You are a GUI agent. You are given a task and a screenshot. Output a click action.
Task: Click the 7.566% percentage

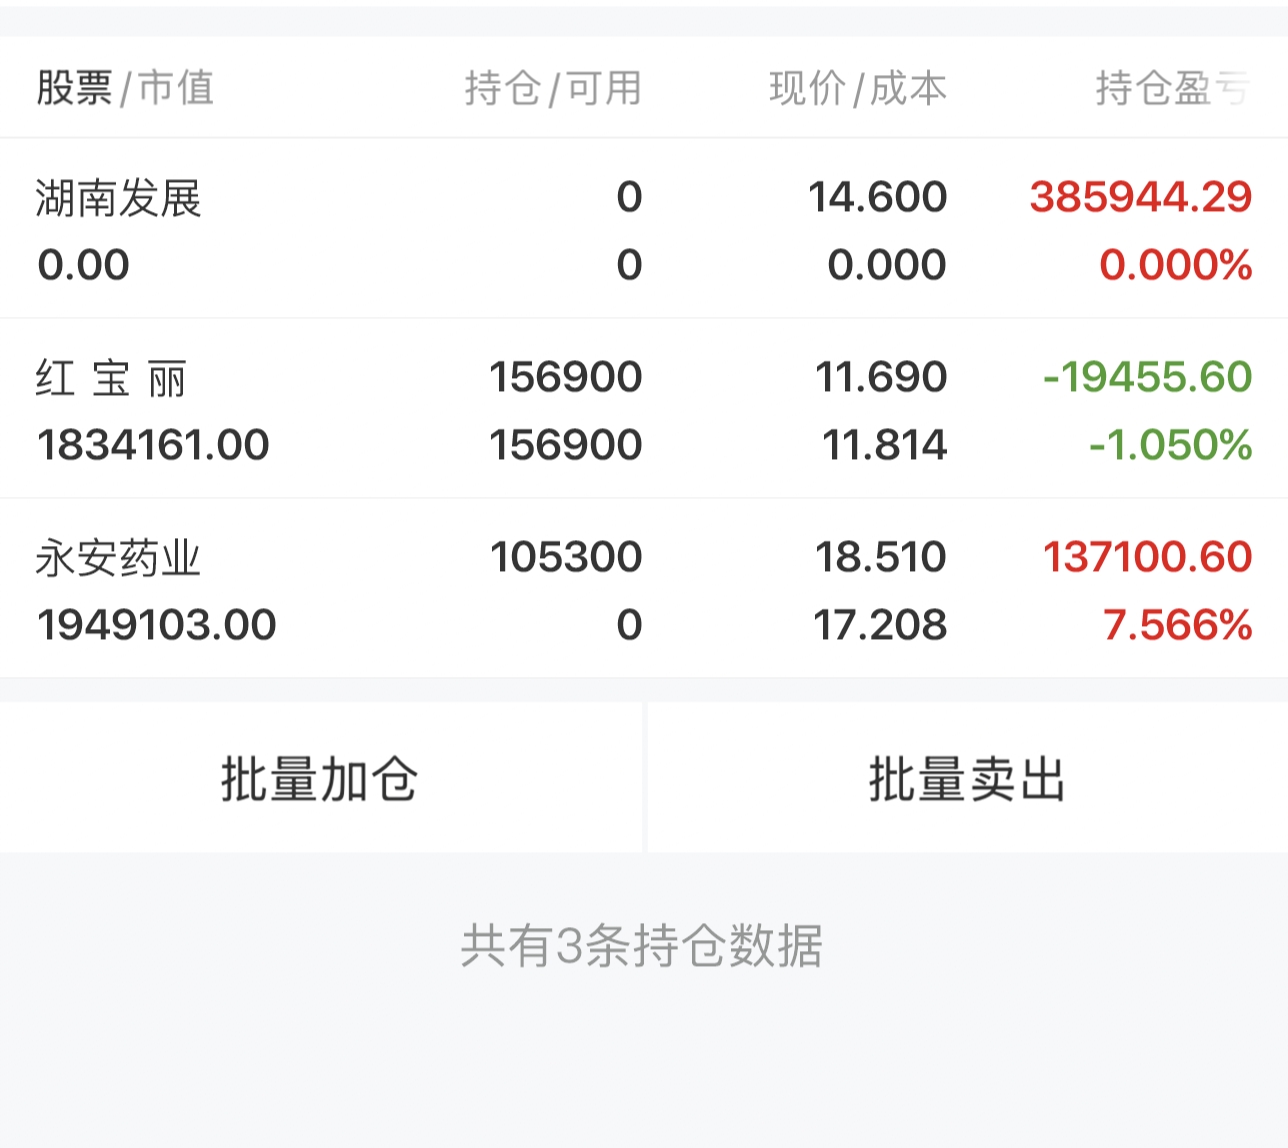(1178, 625)
